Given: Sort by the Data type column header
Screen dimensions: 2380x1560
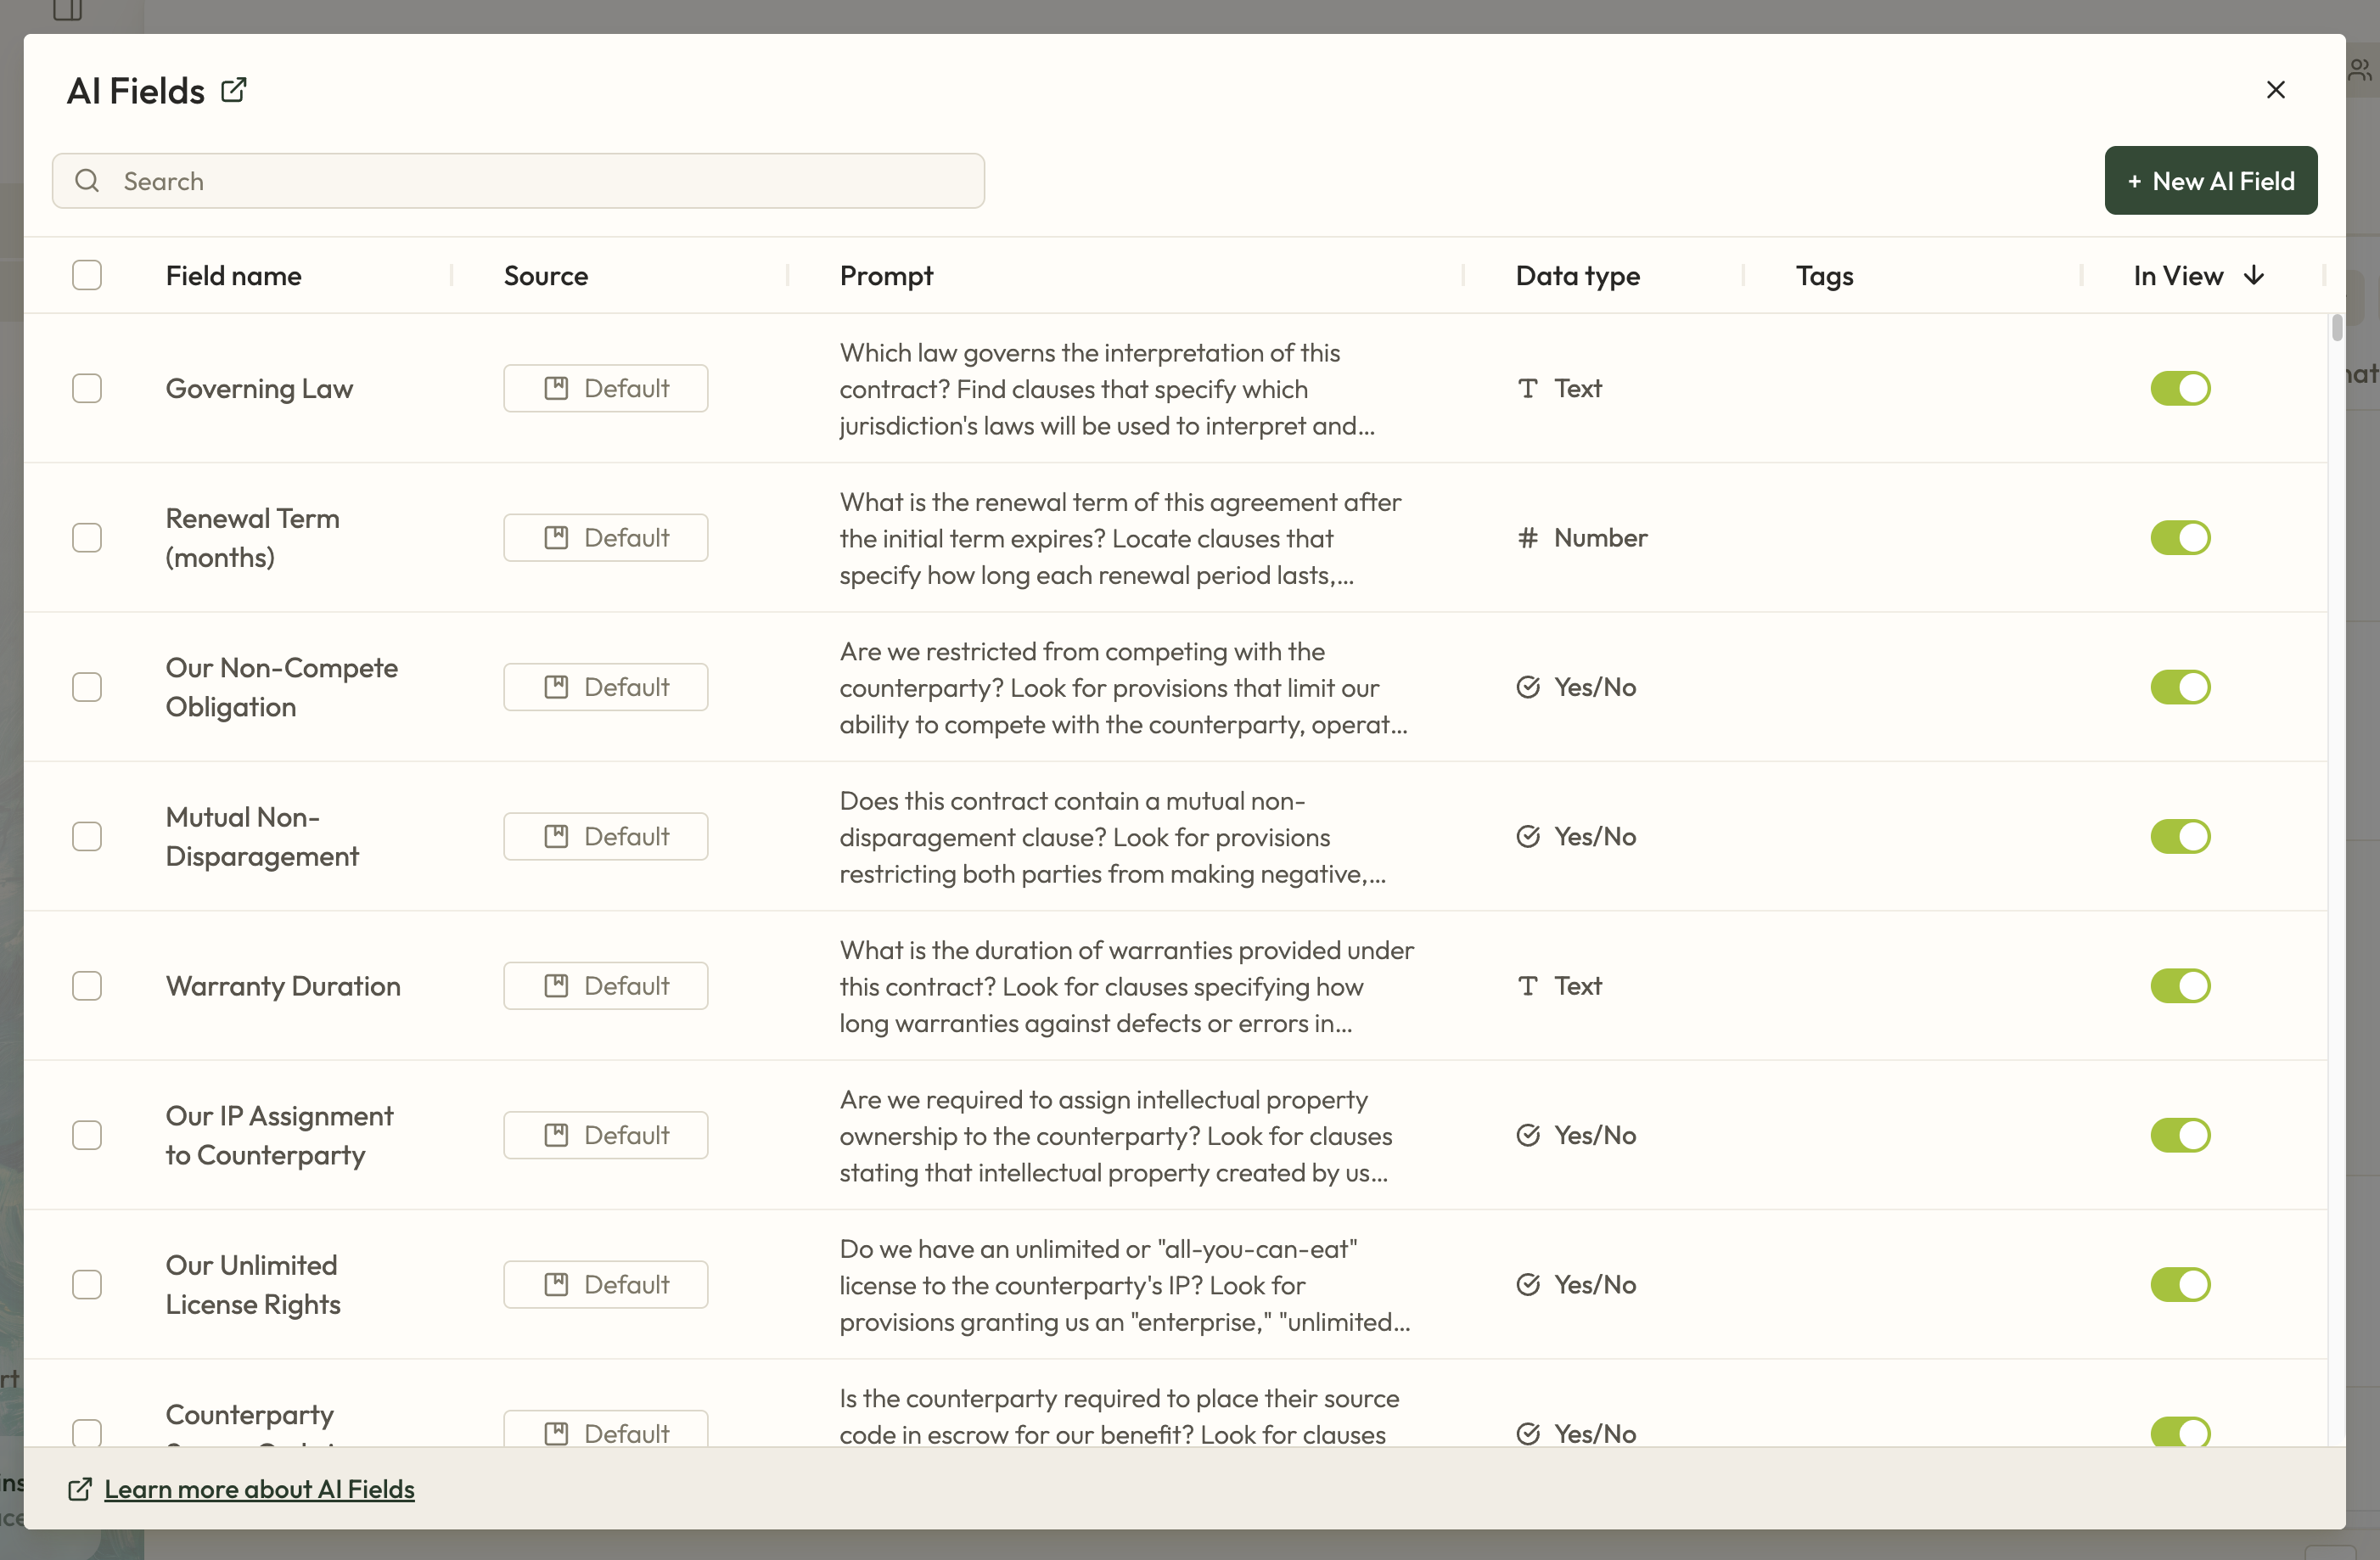Looking at the screenshot, I should [x=1577, y=275].
